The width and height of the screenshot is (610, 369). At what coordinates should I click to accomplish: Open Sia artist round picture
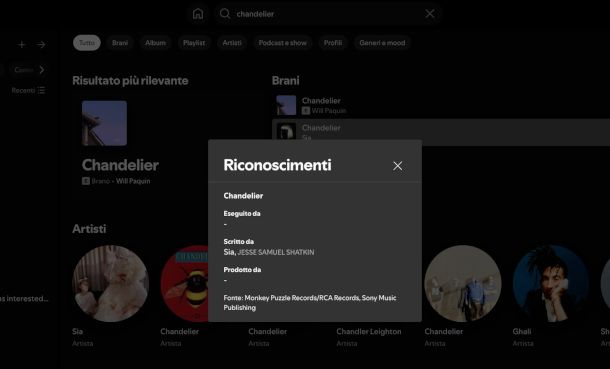tap(110, 283)
